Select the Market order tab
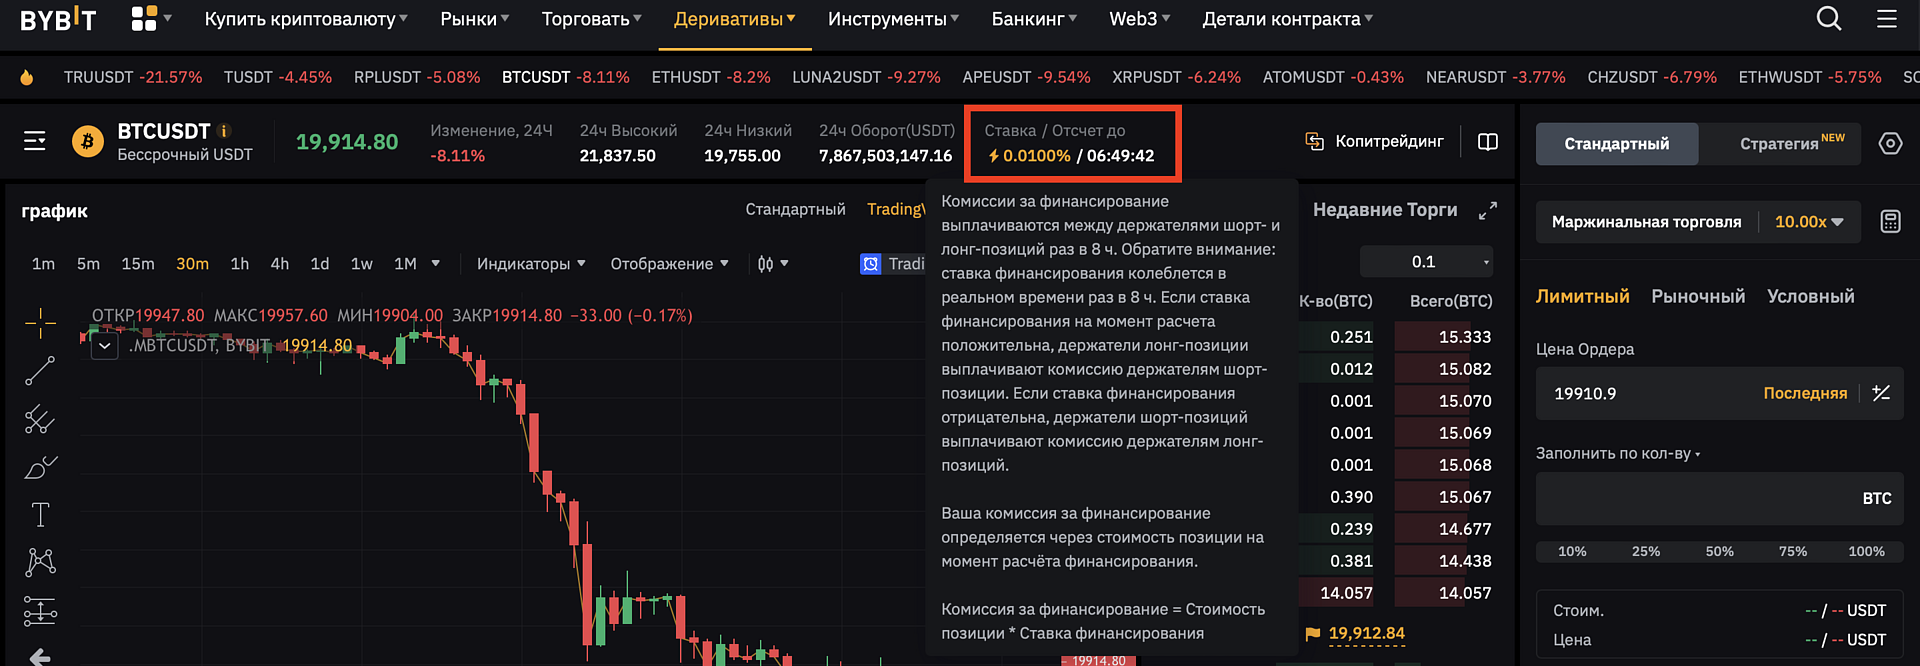This screenshot has height=666, width=1920. tap(1698, 296)
